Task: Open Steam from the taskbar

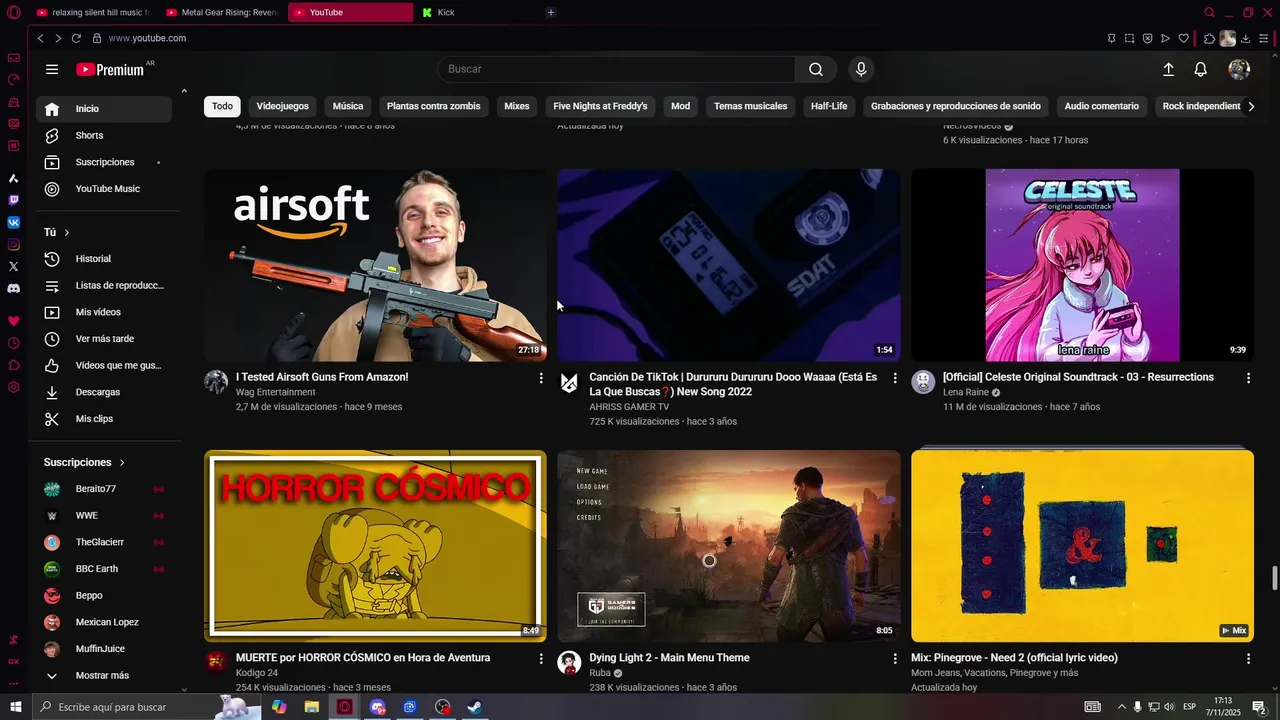Action: [x=475, y=707]
